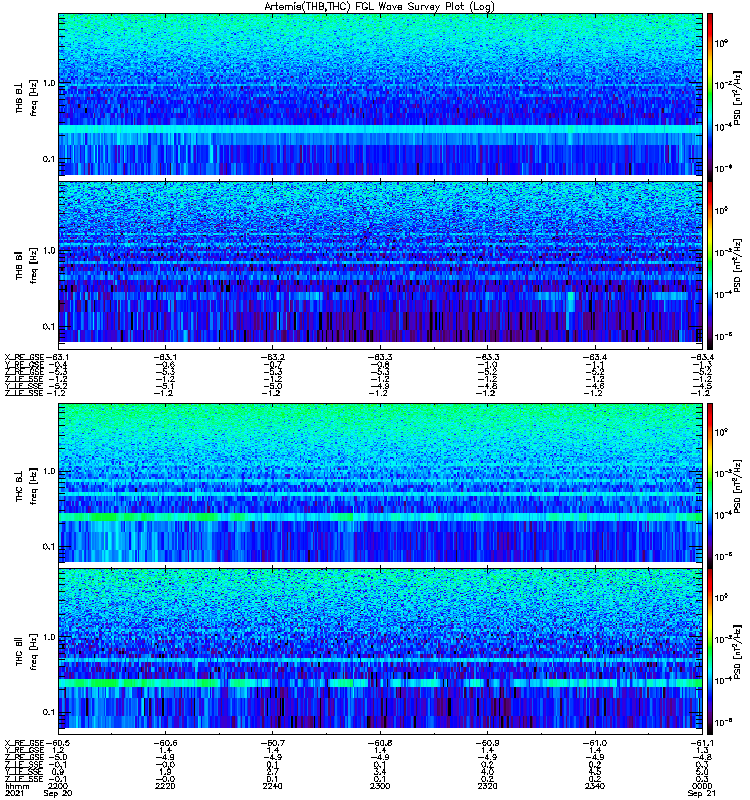
Task: Click the "THC B∥ freq [Hz]" axis label
Action: 26,652
